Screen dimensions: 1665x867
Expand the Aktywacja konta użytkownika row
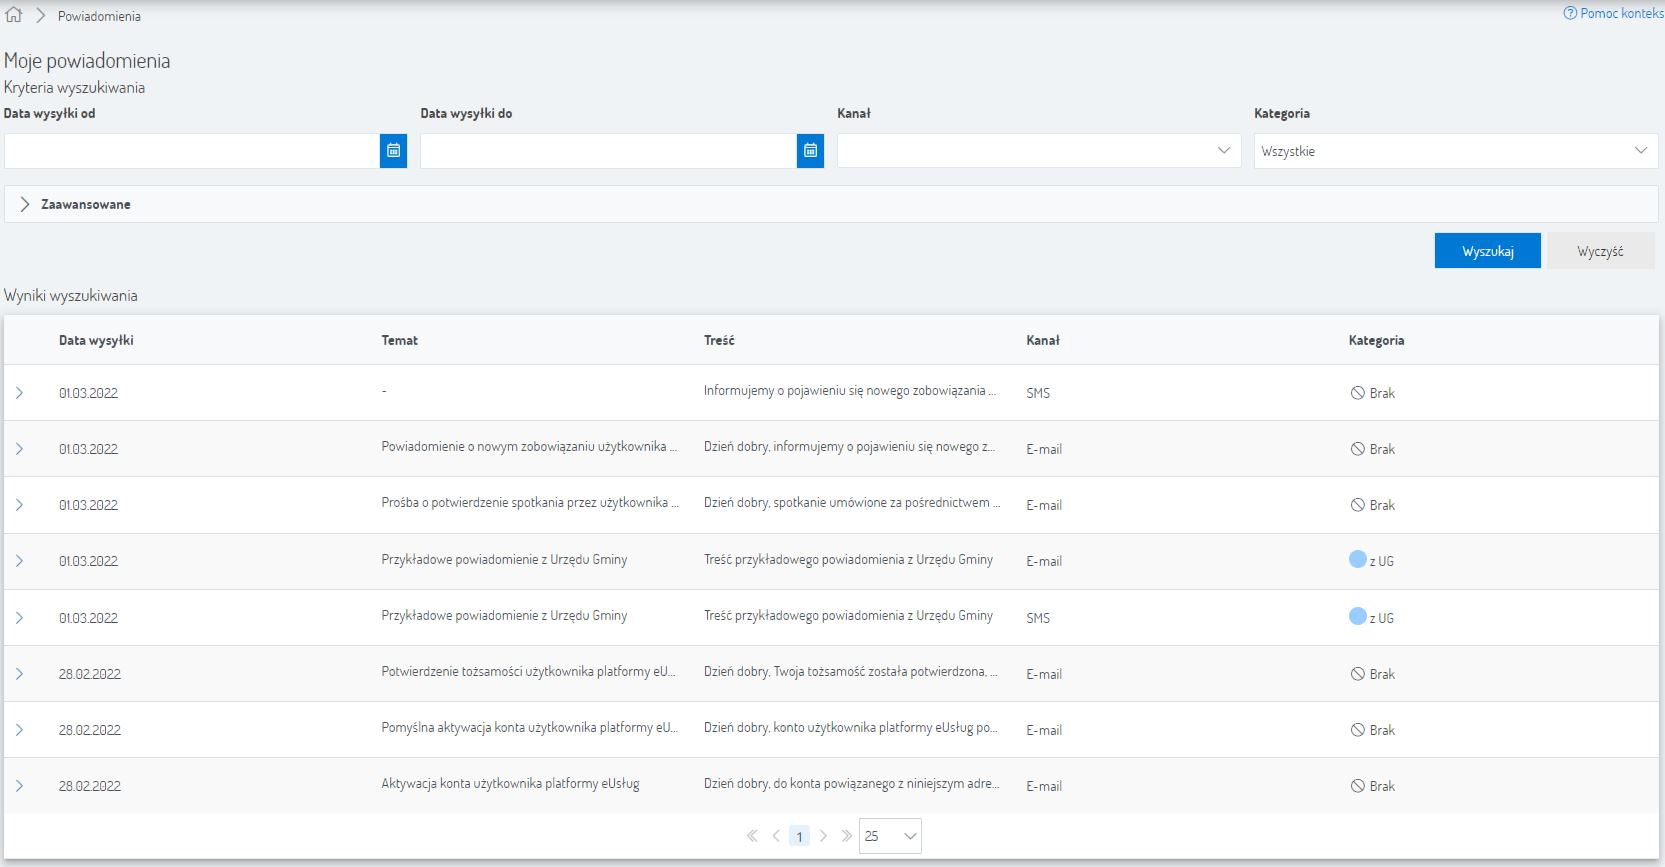[x=19, y=786]
